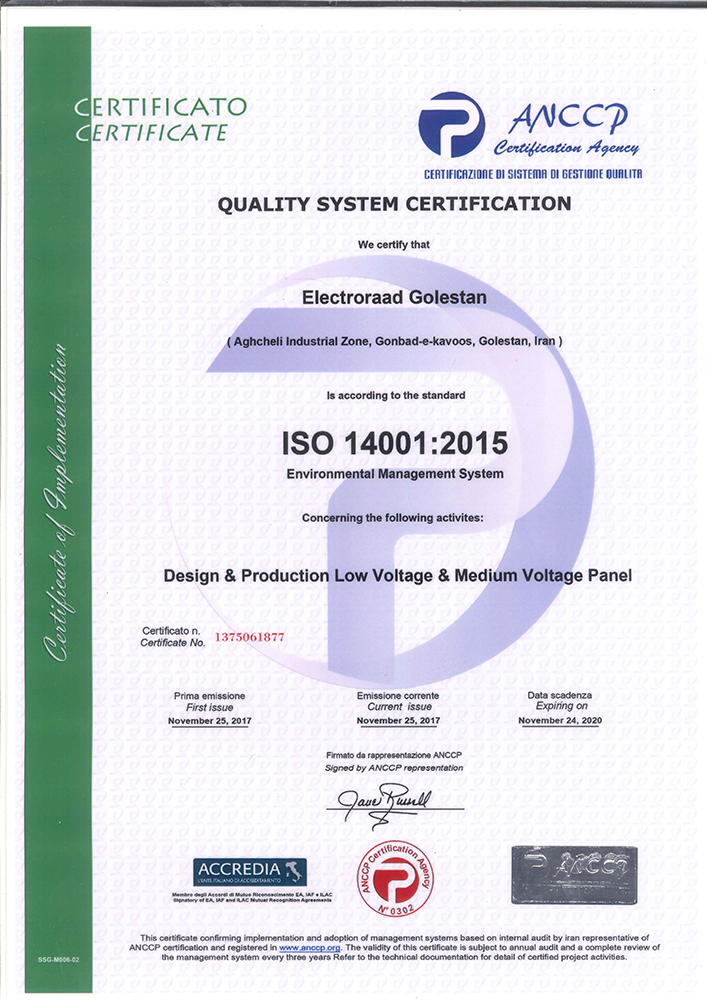Select the certificate number 1375061877

point(249,636)
